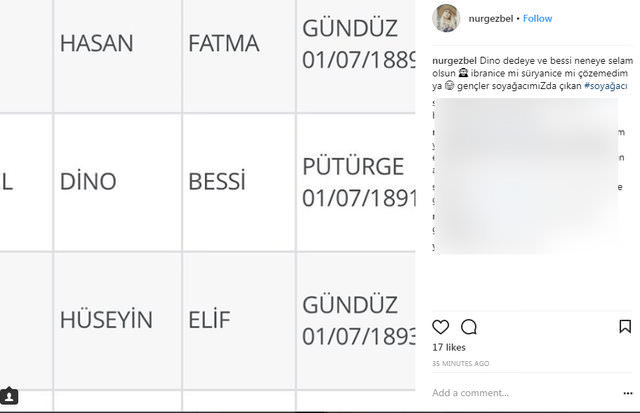Show tagged people via the person icon
The height and width of the screenshot is (413, 640).
point(9,395)
